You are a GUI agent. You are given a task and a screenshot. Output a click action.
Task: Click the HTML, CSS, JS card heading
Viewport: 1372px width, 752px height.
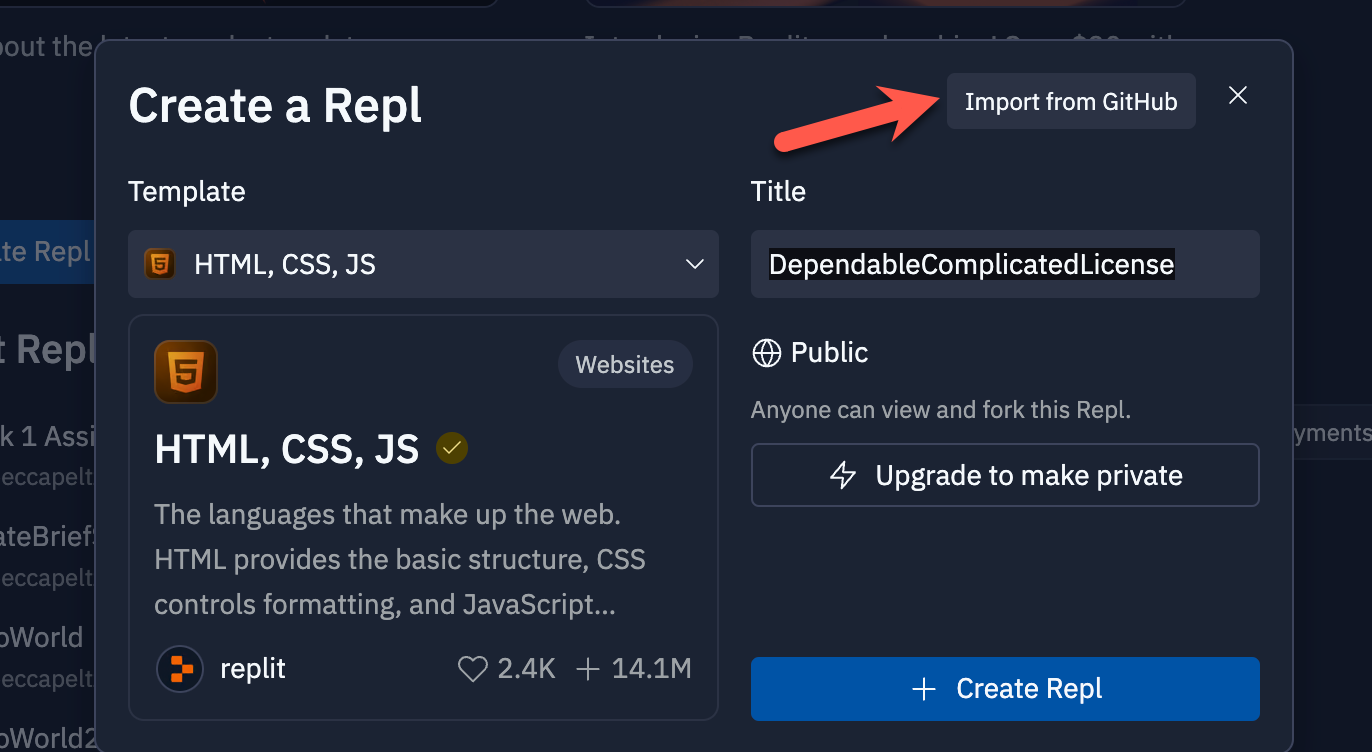click(x=286, y=449)
